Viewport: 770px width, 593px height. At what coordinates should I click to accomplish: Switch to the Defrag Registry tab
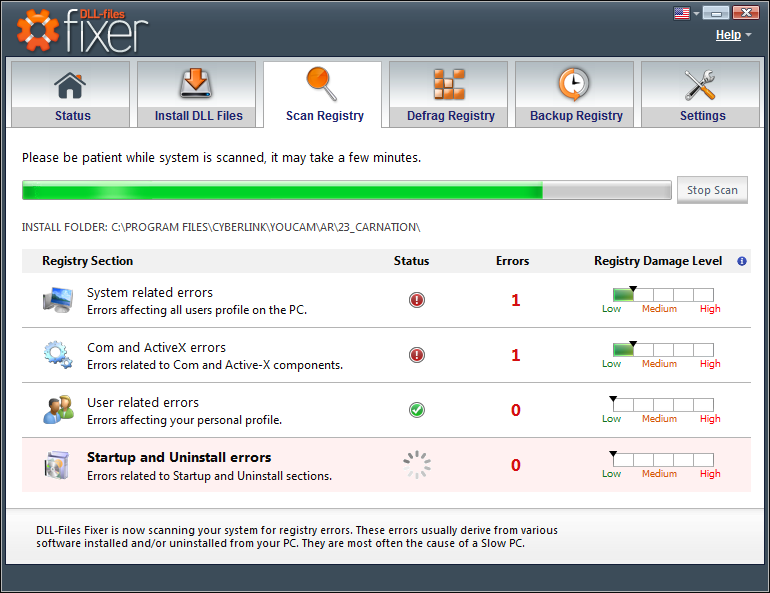[448, 94]
